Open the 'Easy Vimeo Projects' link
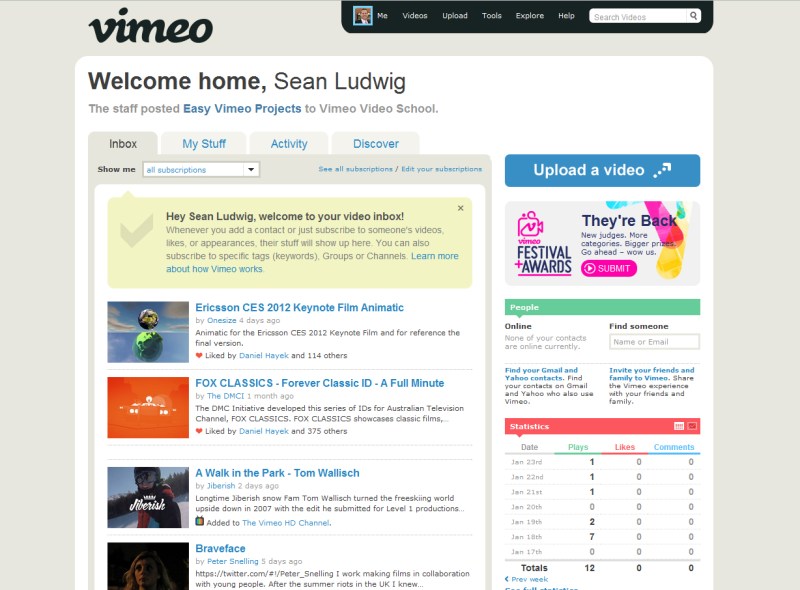Screen dimensions: 800x590 coord(242,109)
